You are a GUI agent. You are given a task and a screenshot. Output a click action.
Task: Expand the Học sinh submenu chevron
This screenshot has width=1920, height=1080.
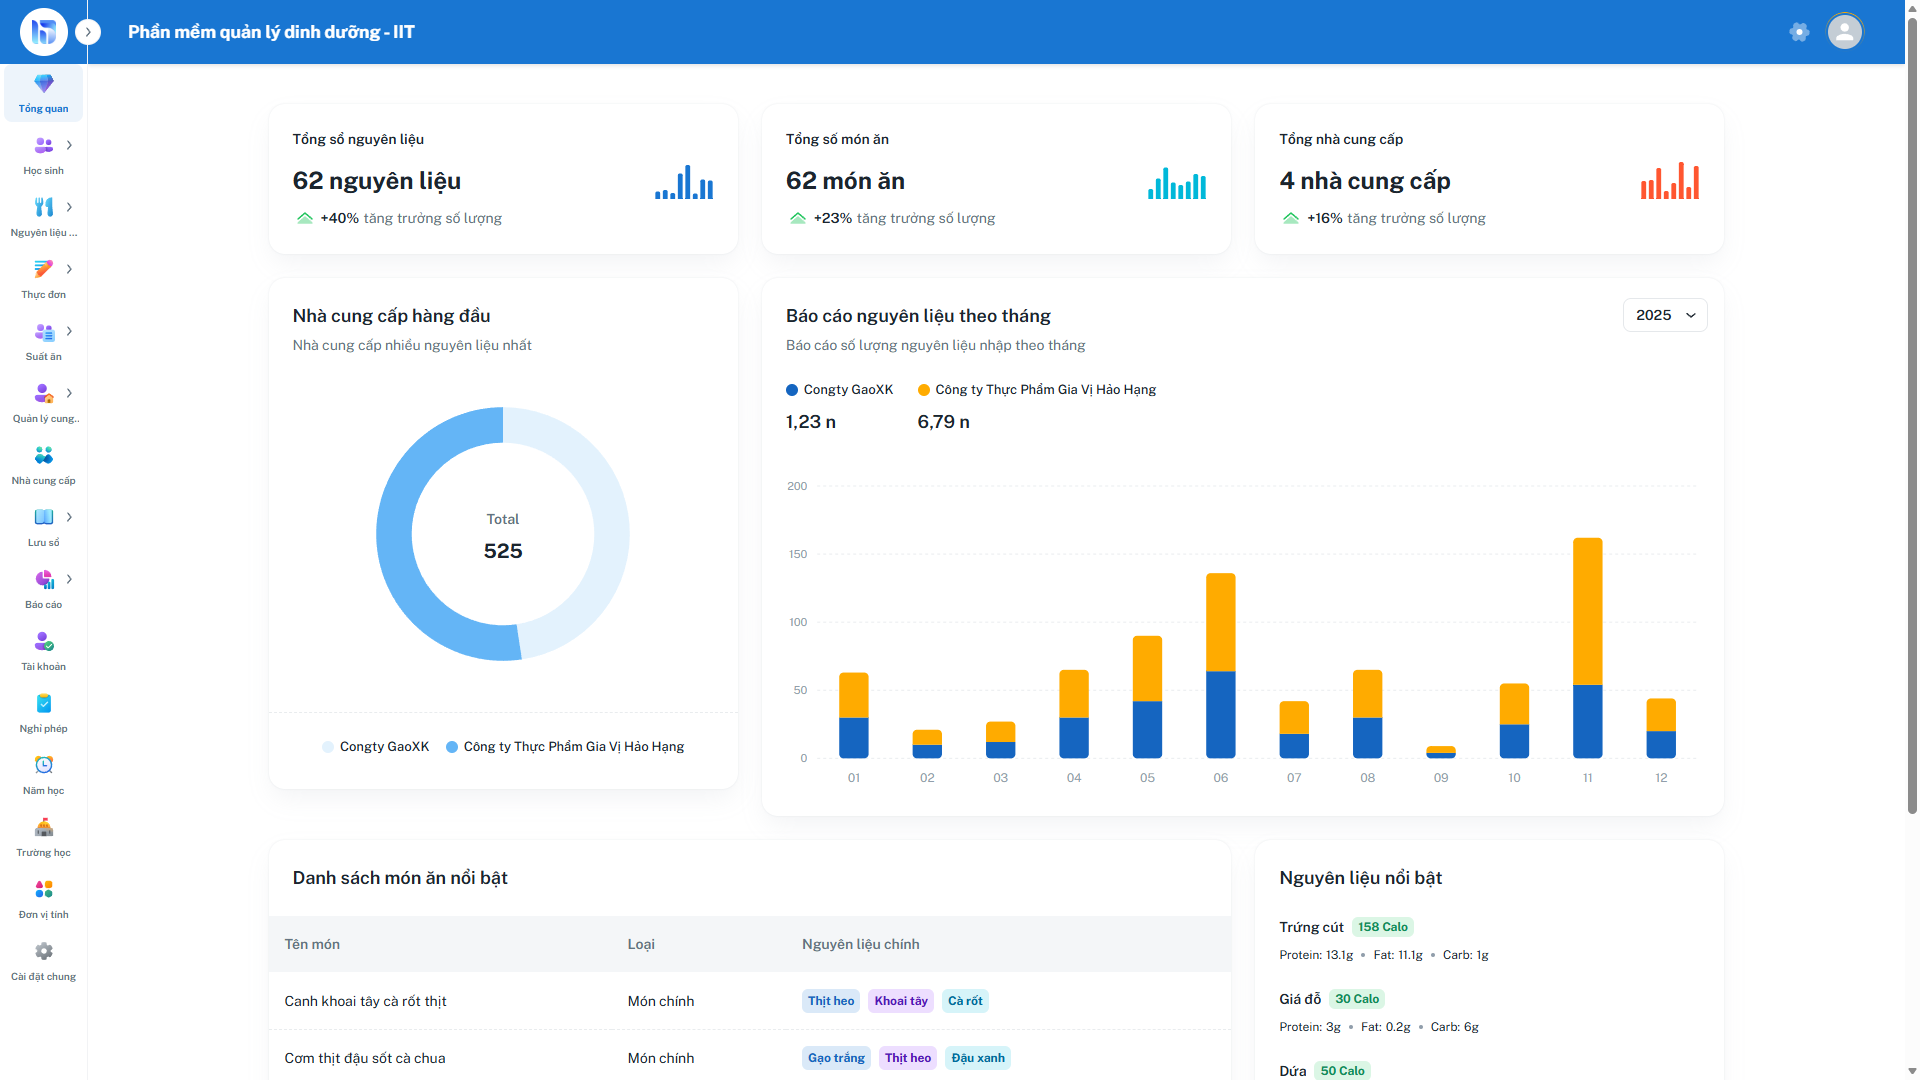point(69,145)
